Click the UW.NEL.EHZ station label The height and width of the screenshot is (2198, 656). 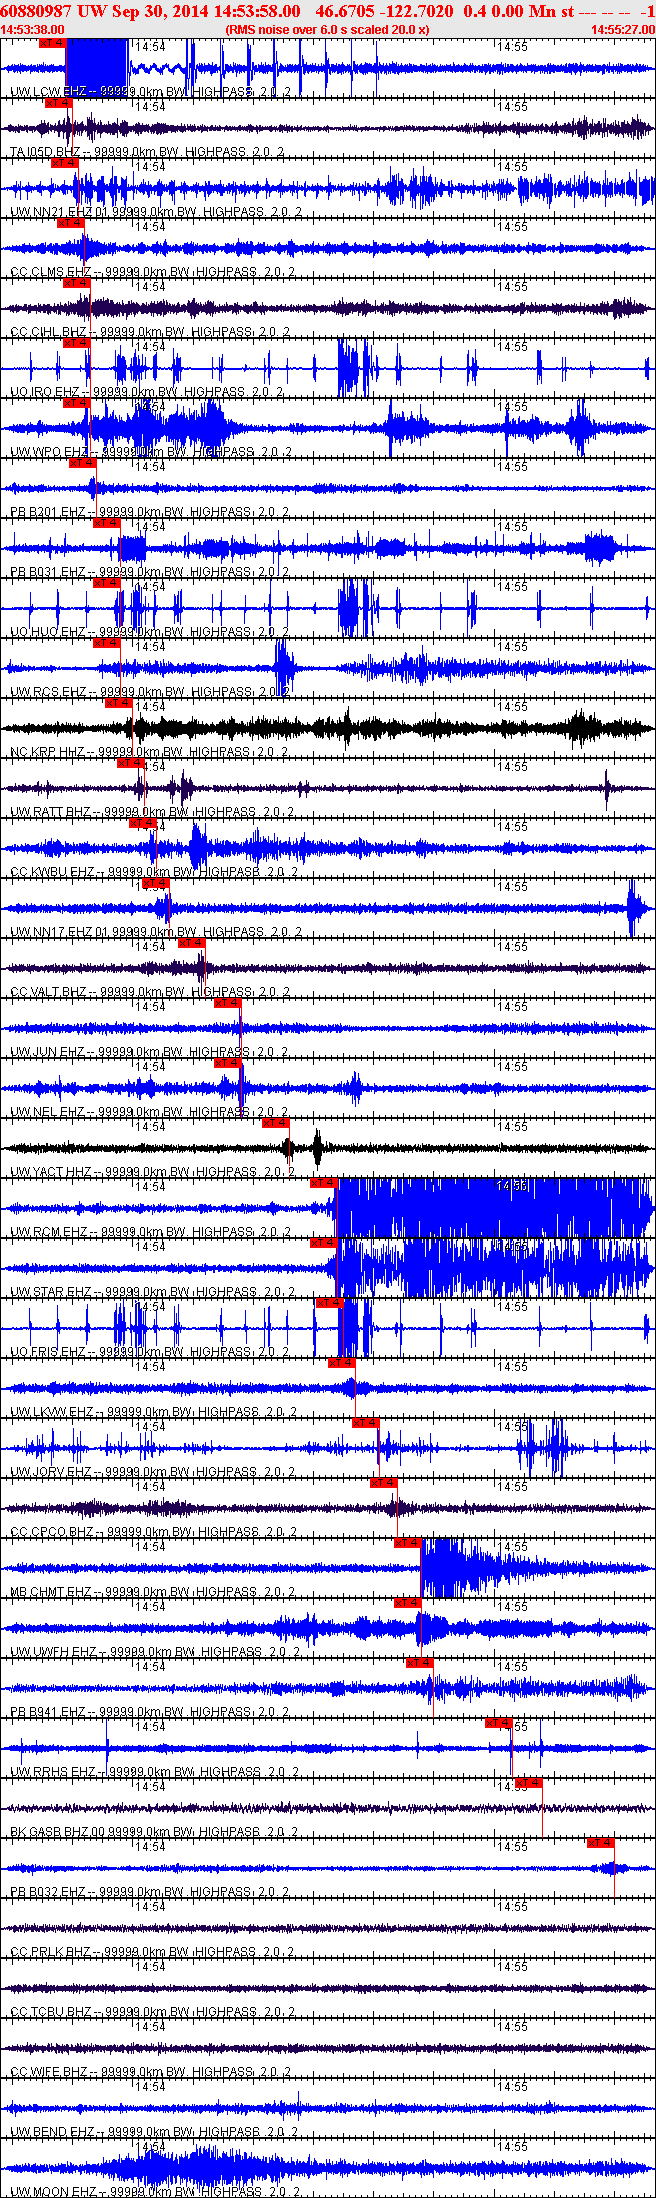(x=149, y=1112)
